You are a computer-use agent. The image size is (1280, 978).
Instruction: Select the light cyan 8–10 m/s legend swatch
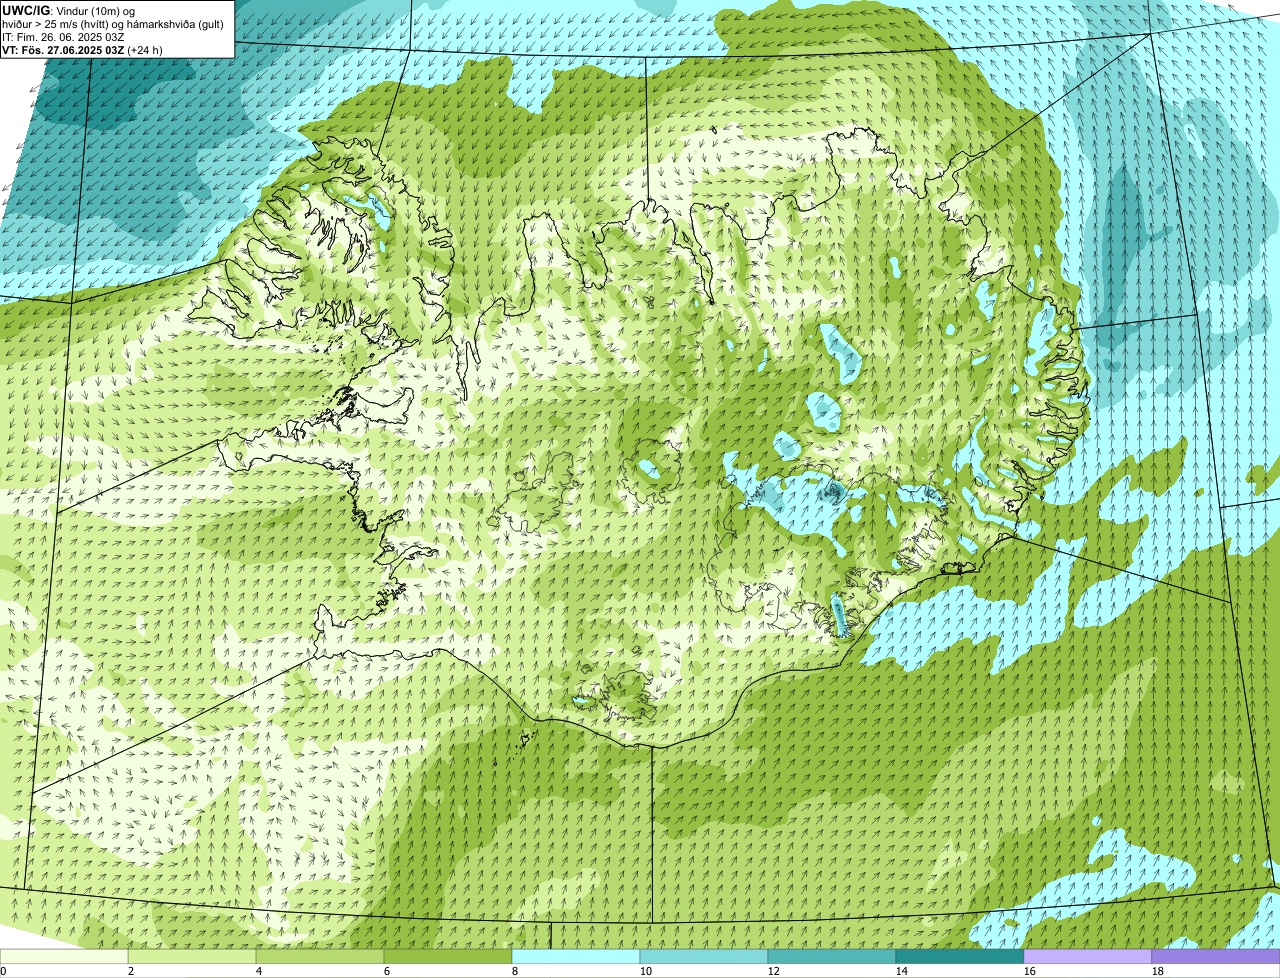pyautogui.click(x=576, y=956)
